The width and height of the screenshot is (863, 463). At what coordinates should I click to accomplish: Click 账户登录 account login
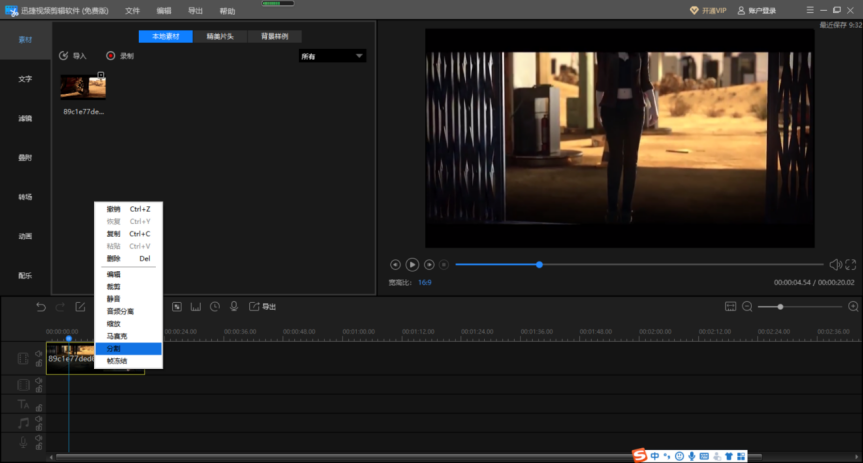click(756, 10)
